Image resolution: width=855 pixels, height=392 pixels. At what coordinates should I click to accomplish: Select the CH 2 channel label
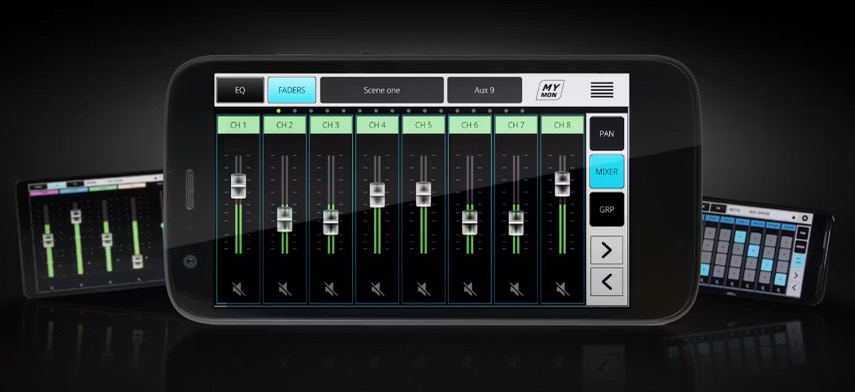(285, 125)
